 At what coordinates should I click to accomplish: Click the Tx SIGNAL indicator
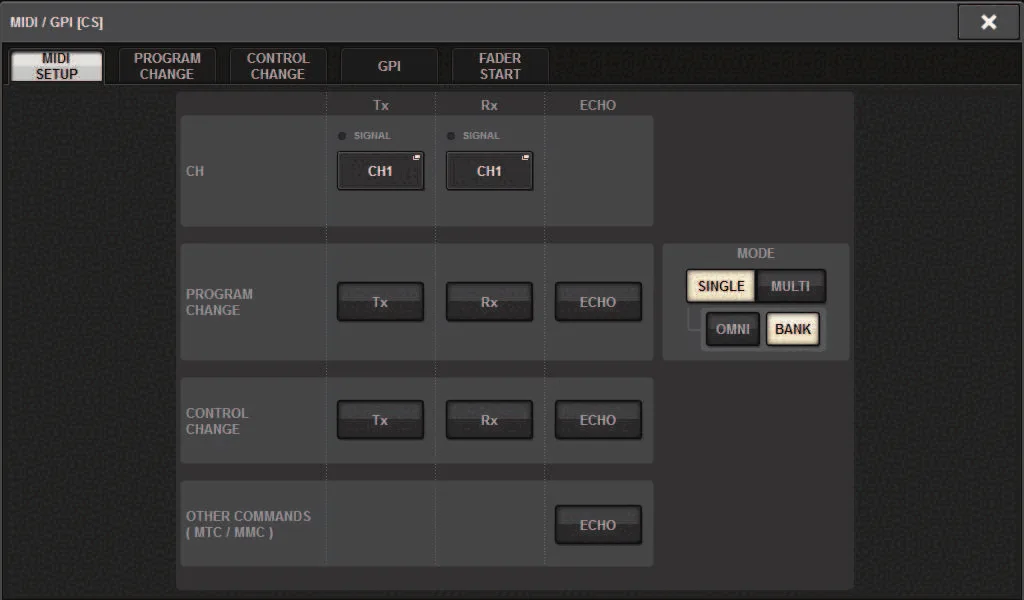pyautogui.click(x=342, y=136)
